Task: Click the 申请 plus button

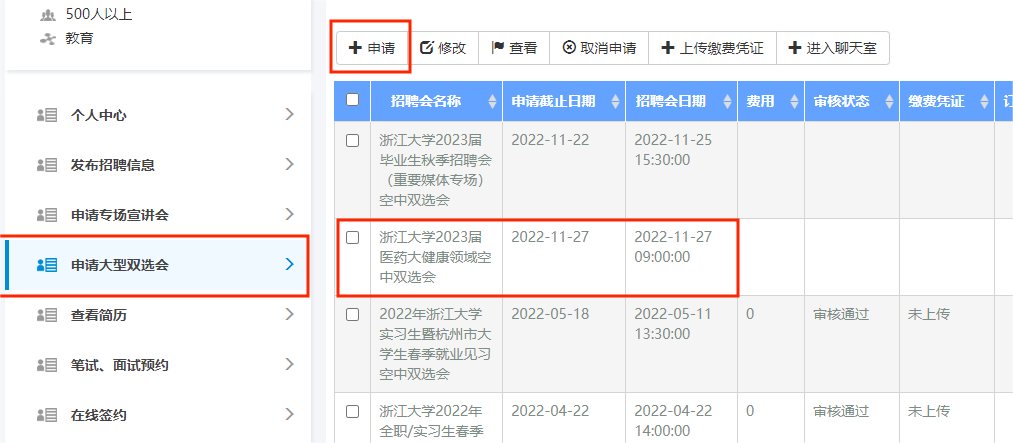Action: click(371, 48)
